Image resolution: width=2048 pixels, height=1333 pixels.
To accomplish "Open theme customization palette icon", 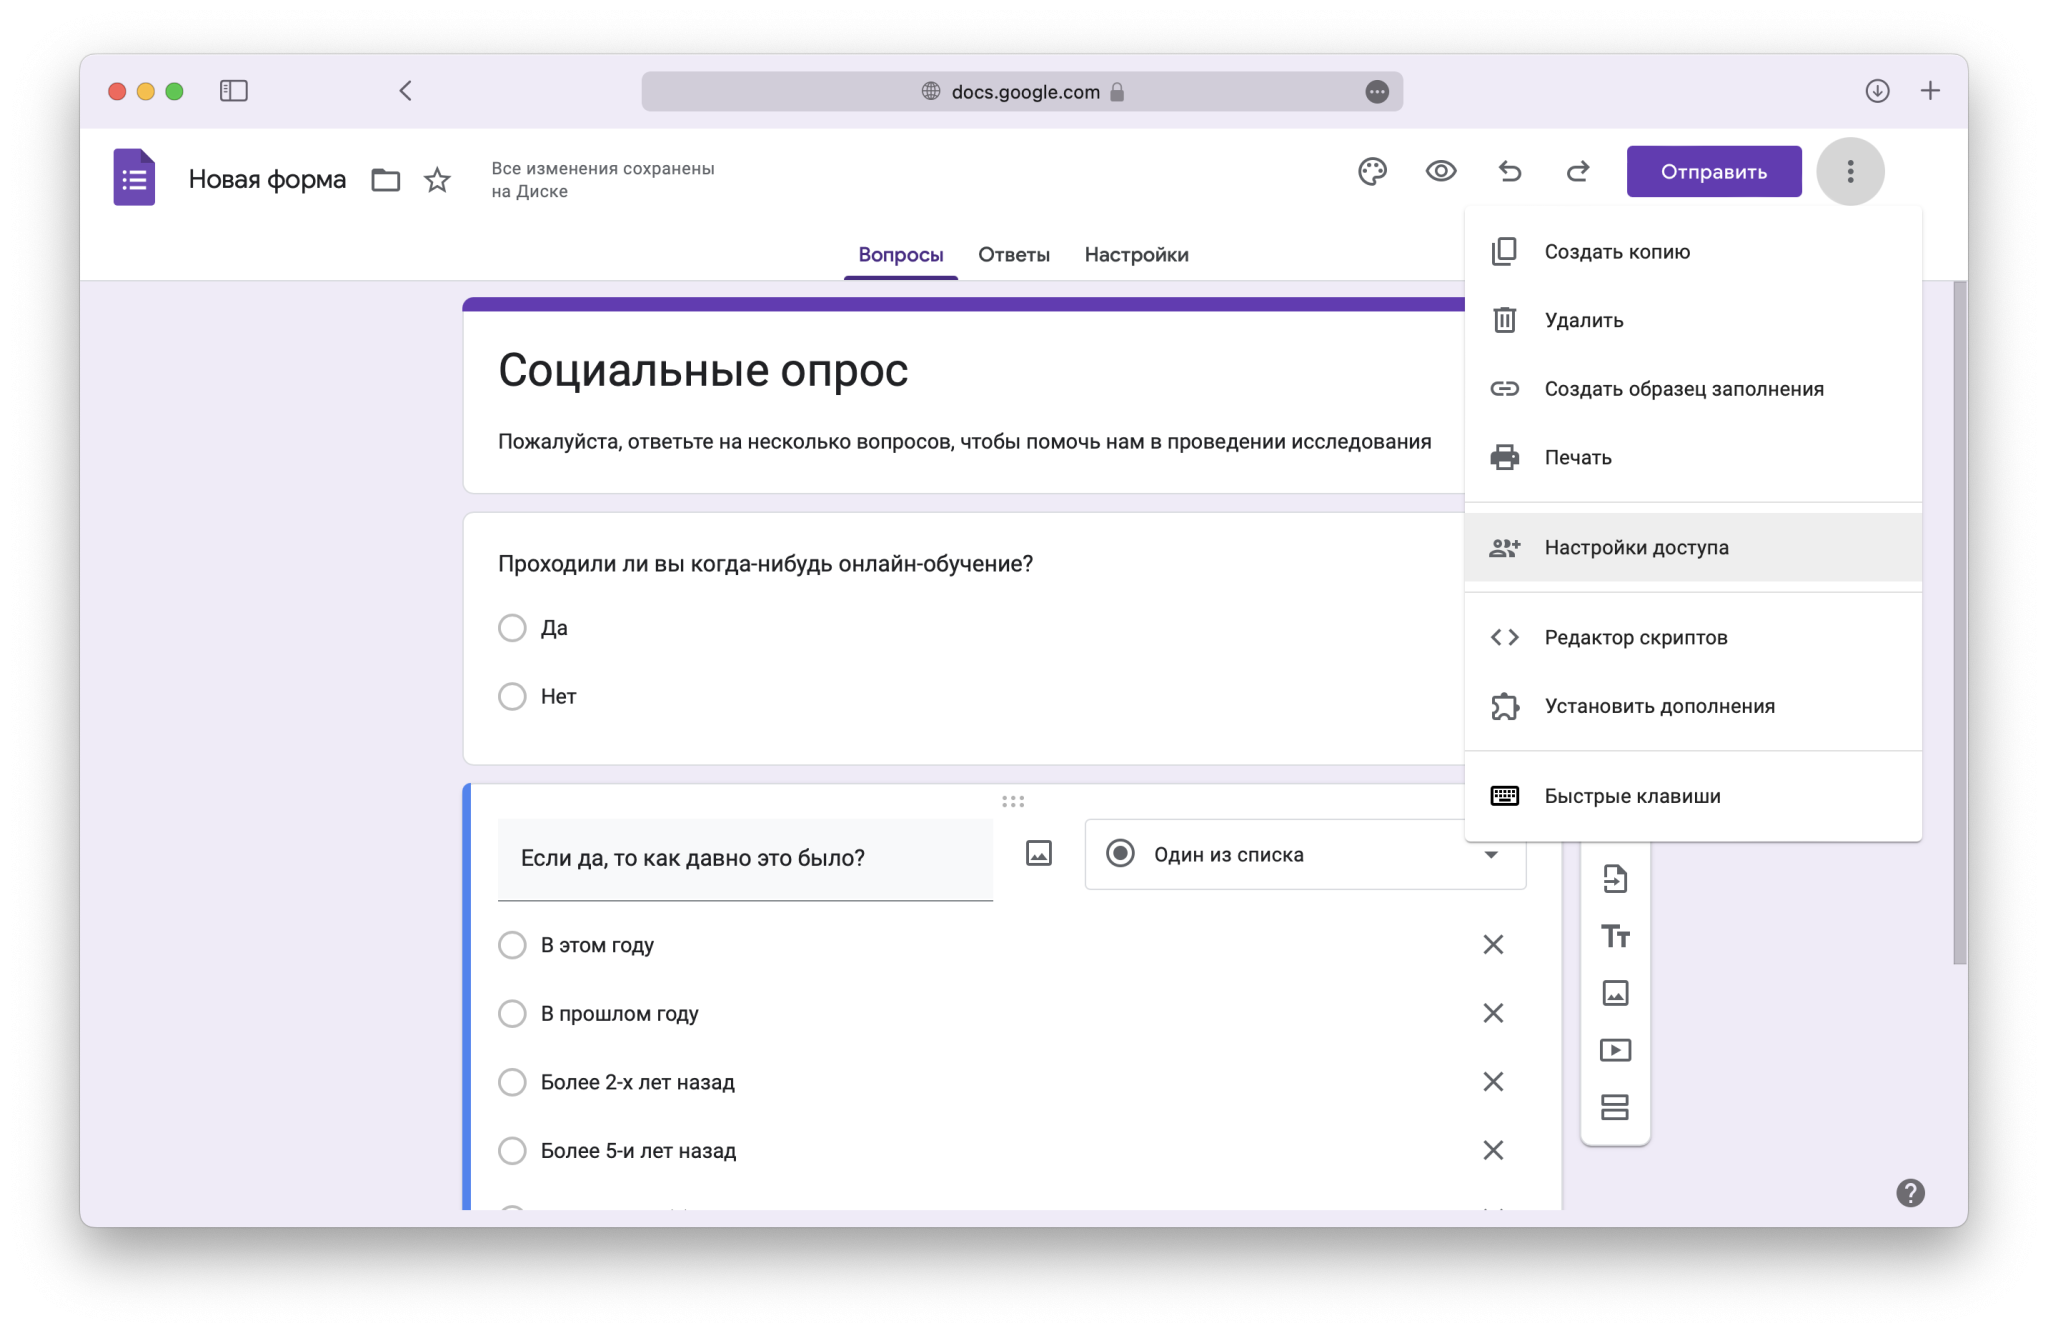I will pos(1372,172).
